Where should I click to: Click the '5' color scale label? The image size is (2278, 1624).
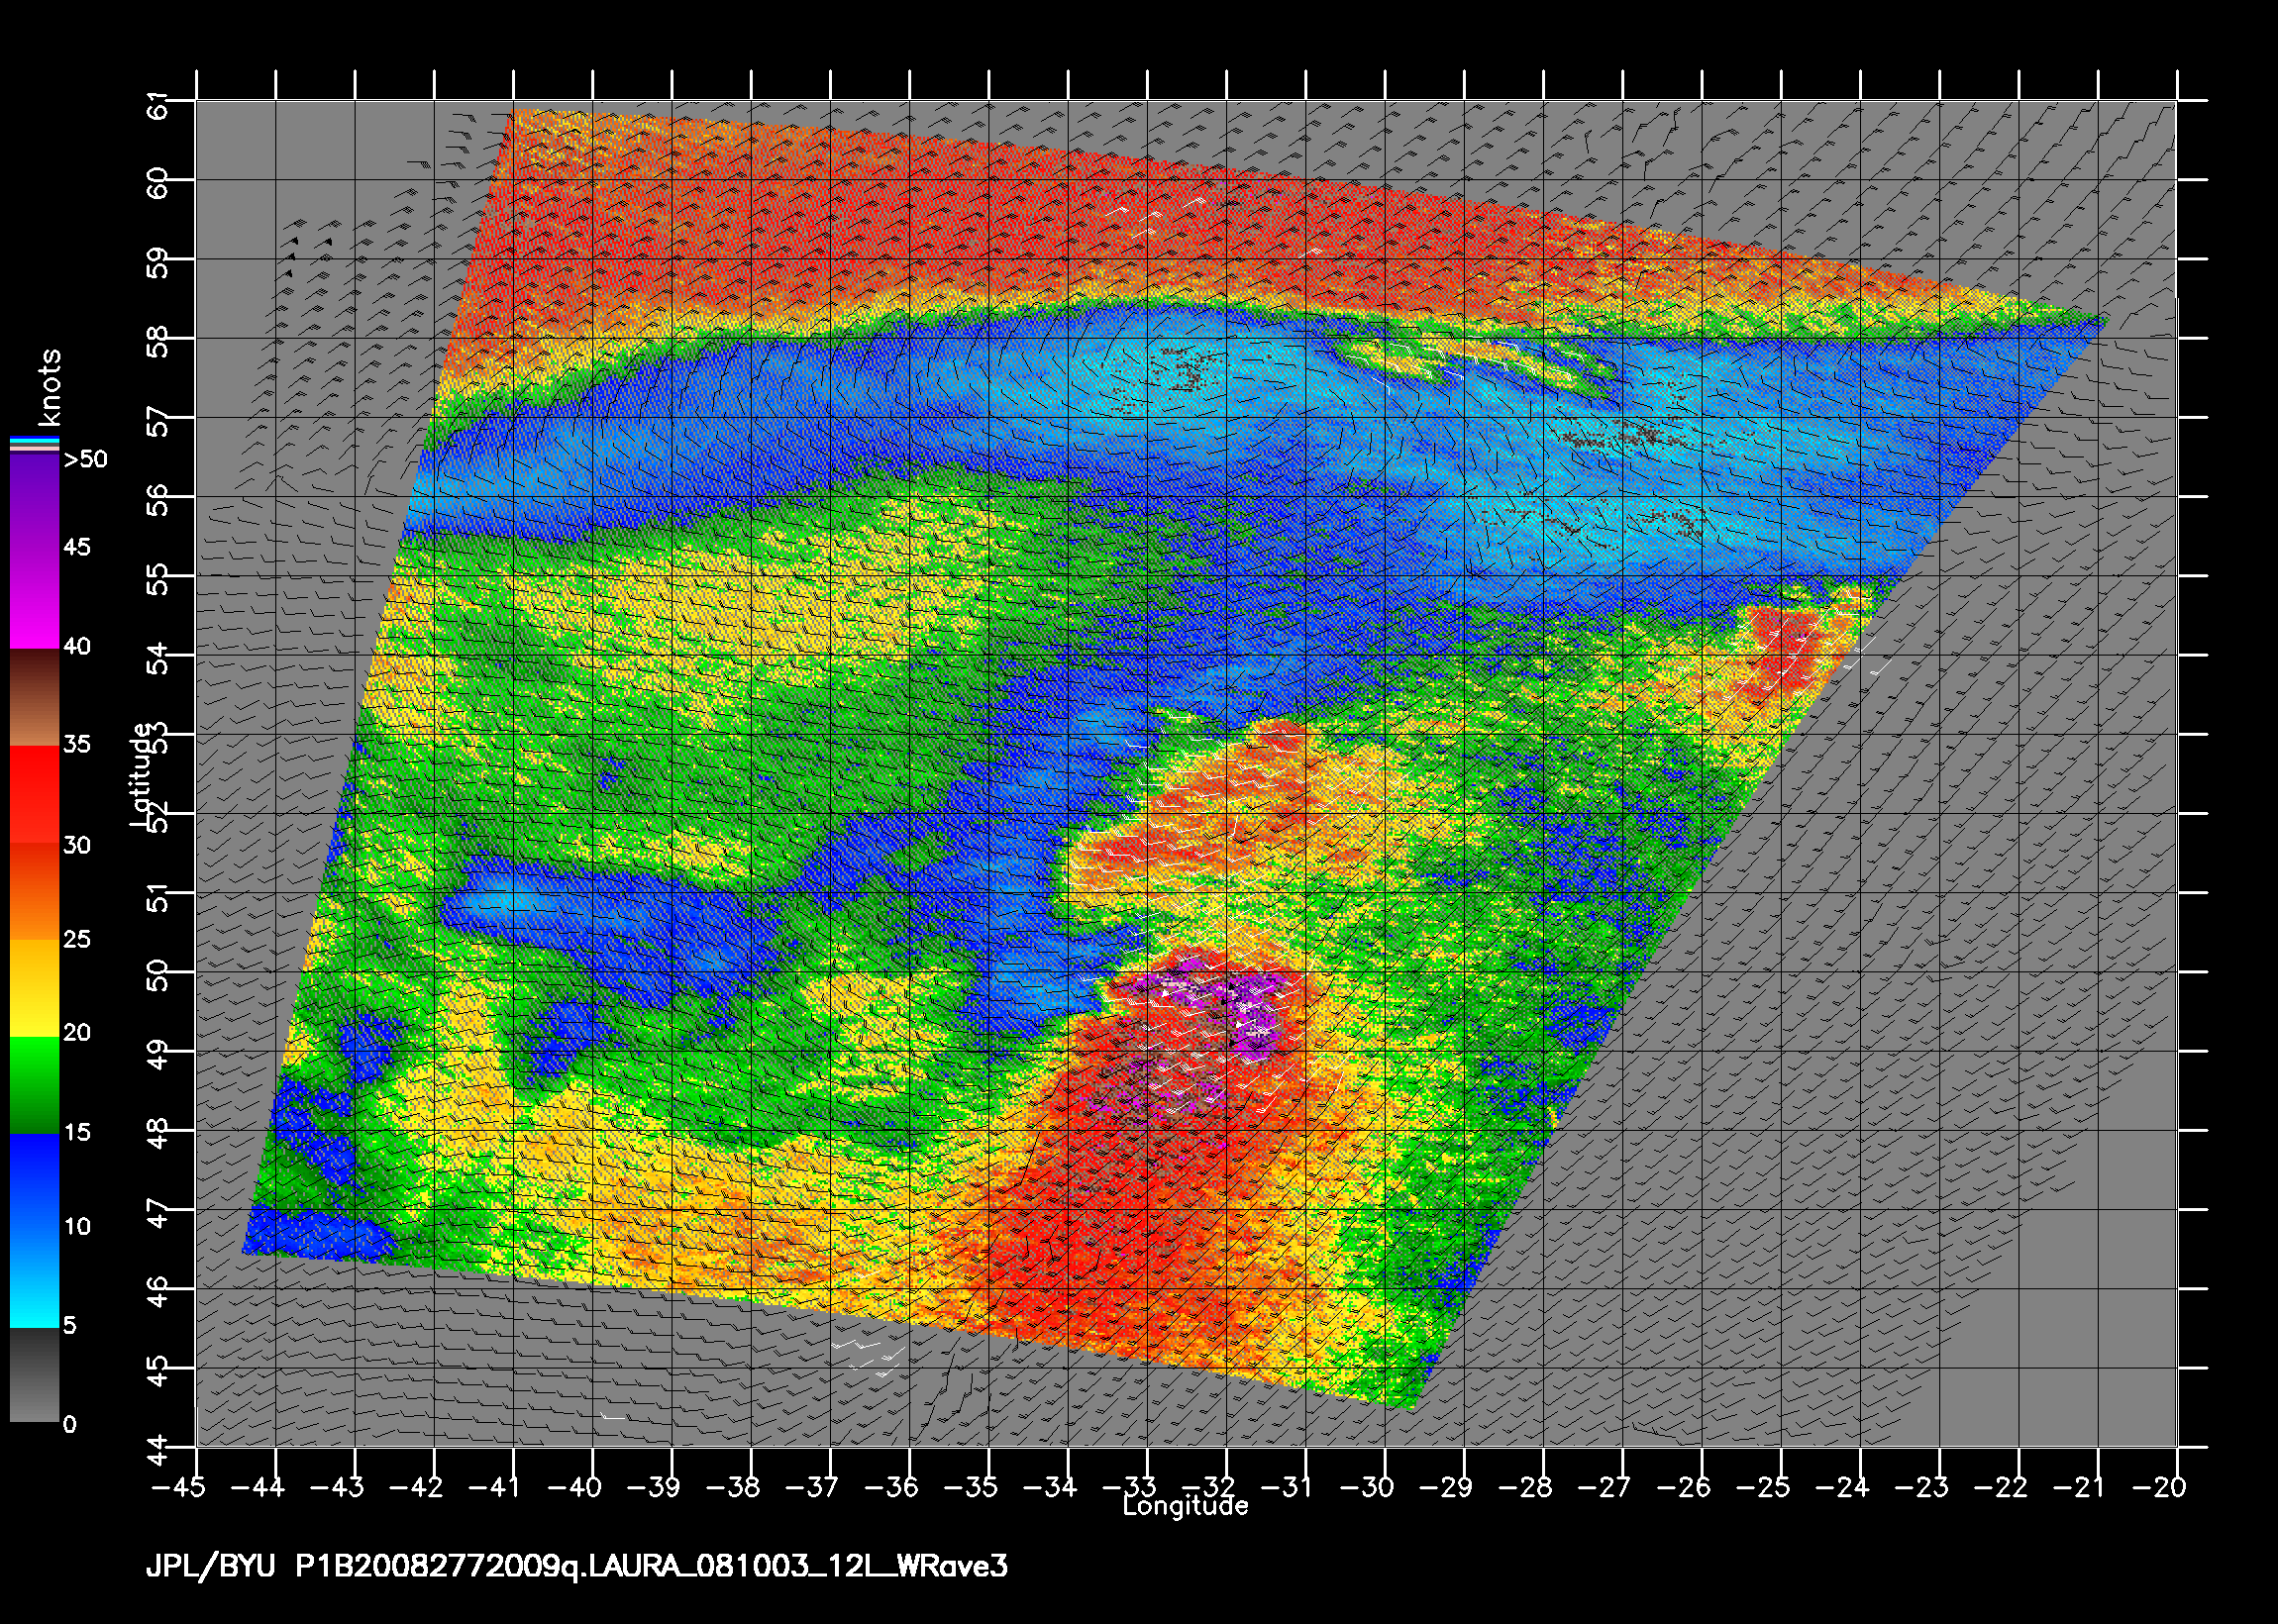pyautogui.click(x=69, y=1325)
